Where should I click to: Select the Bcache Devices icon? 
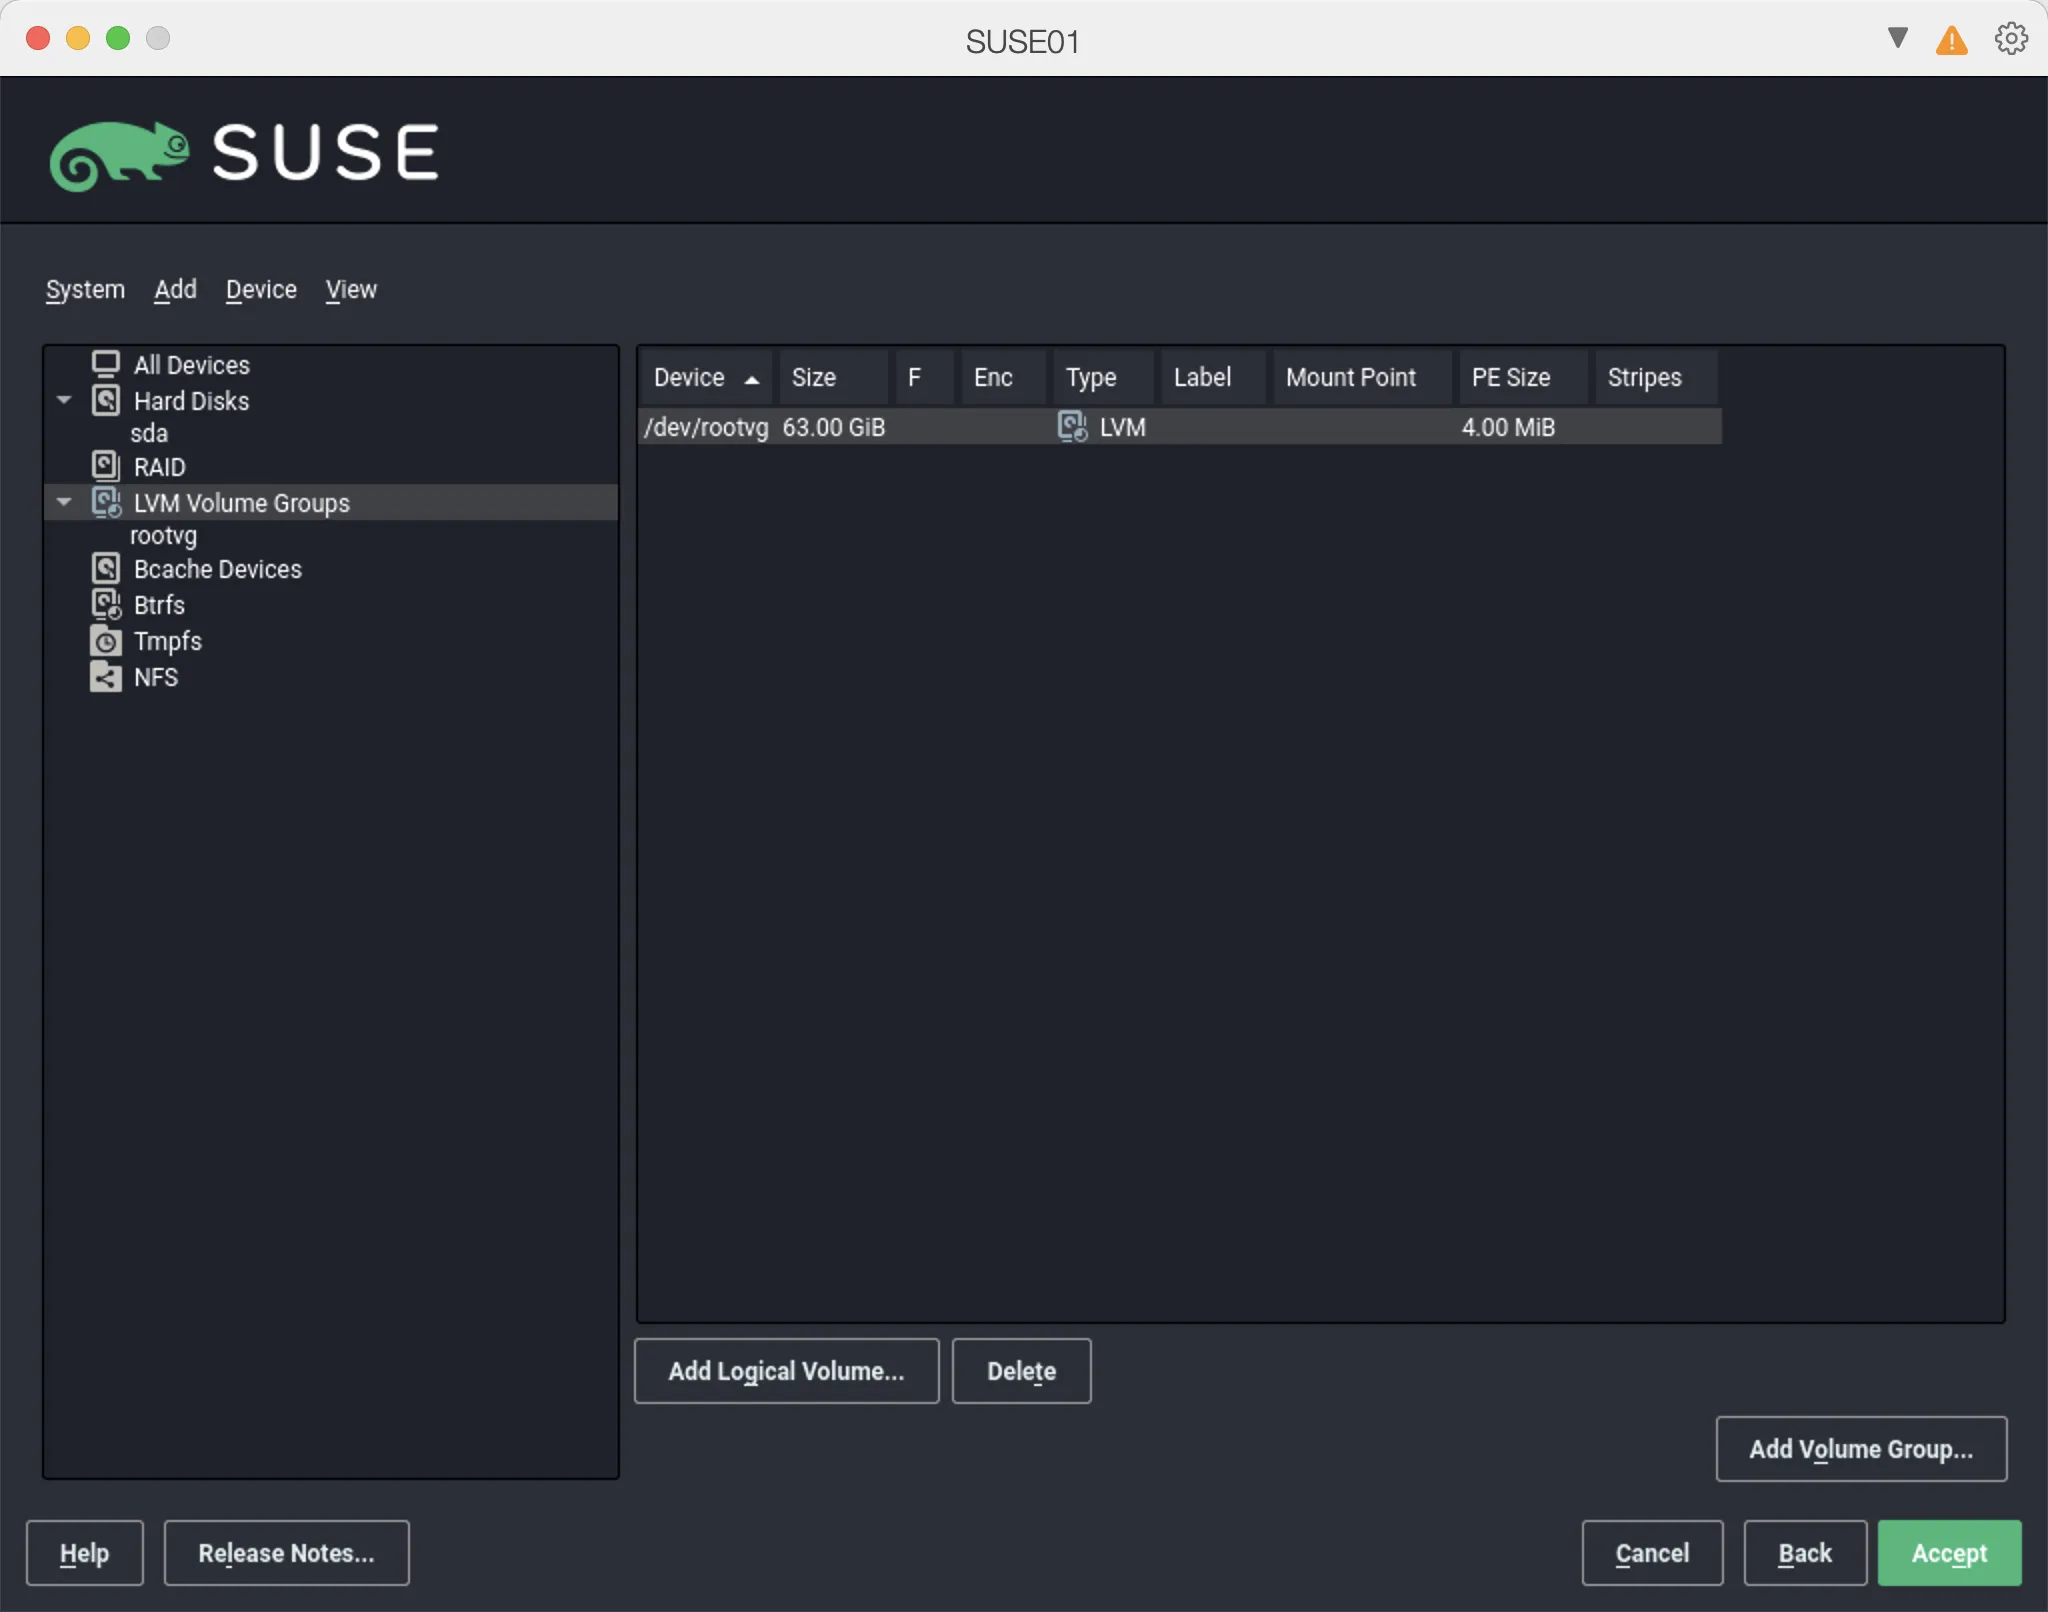point(107,567)
